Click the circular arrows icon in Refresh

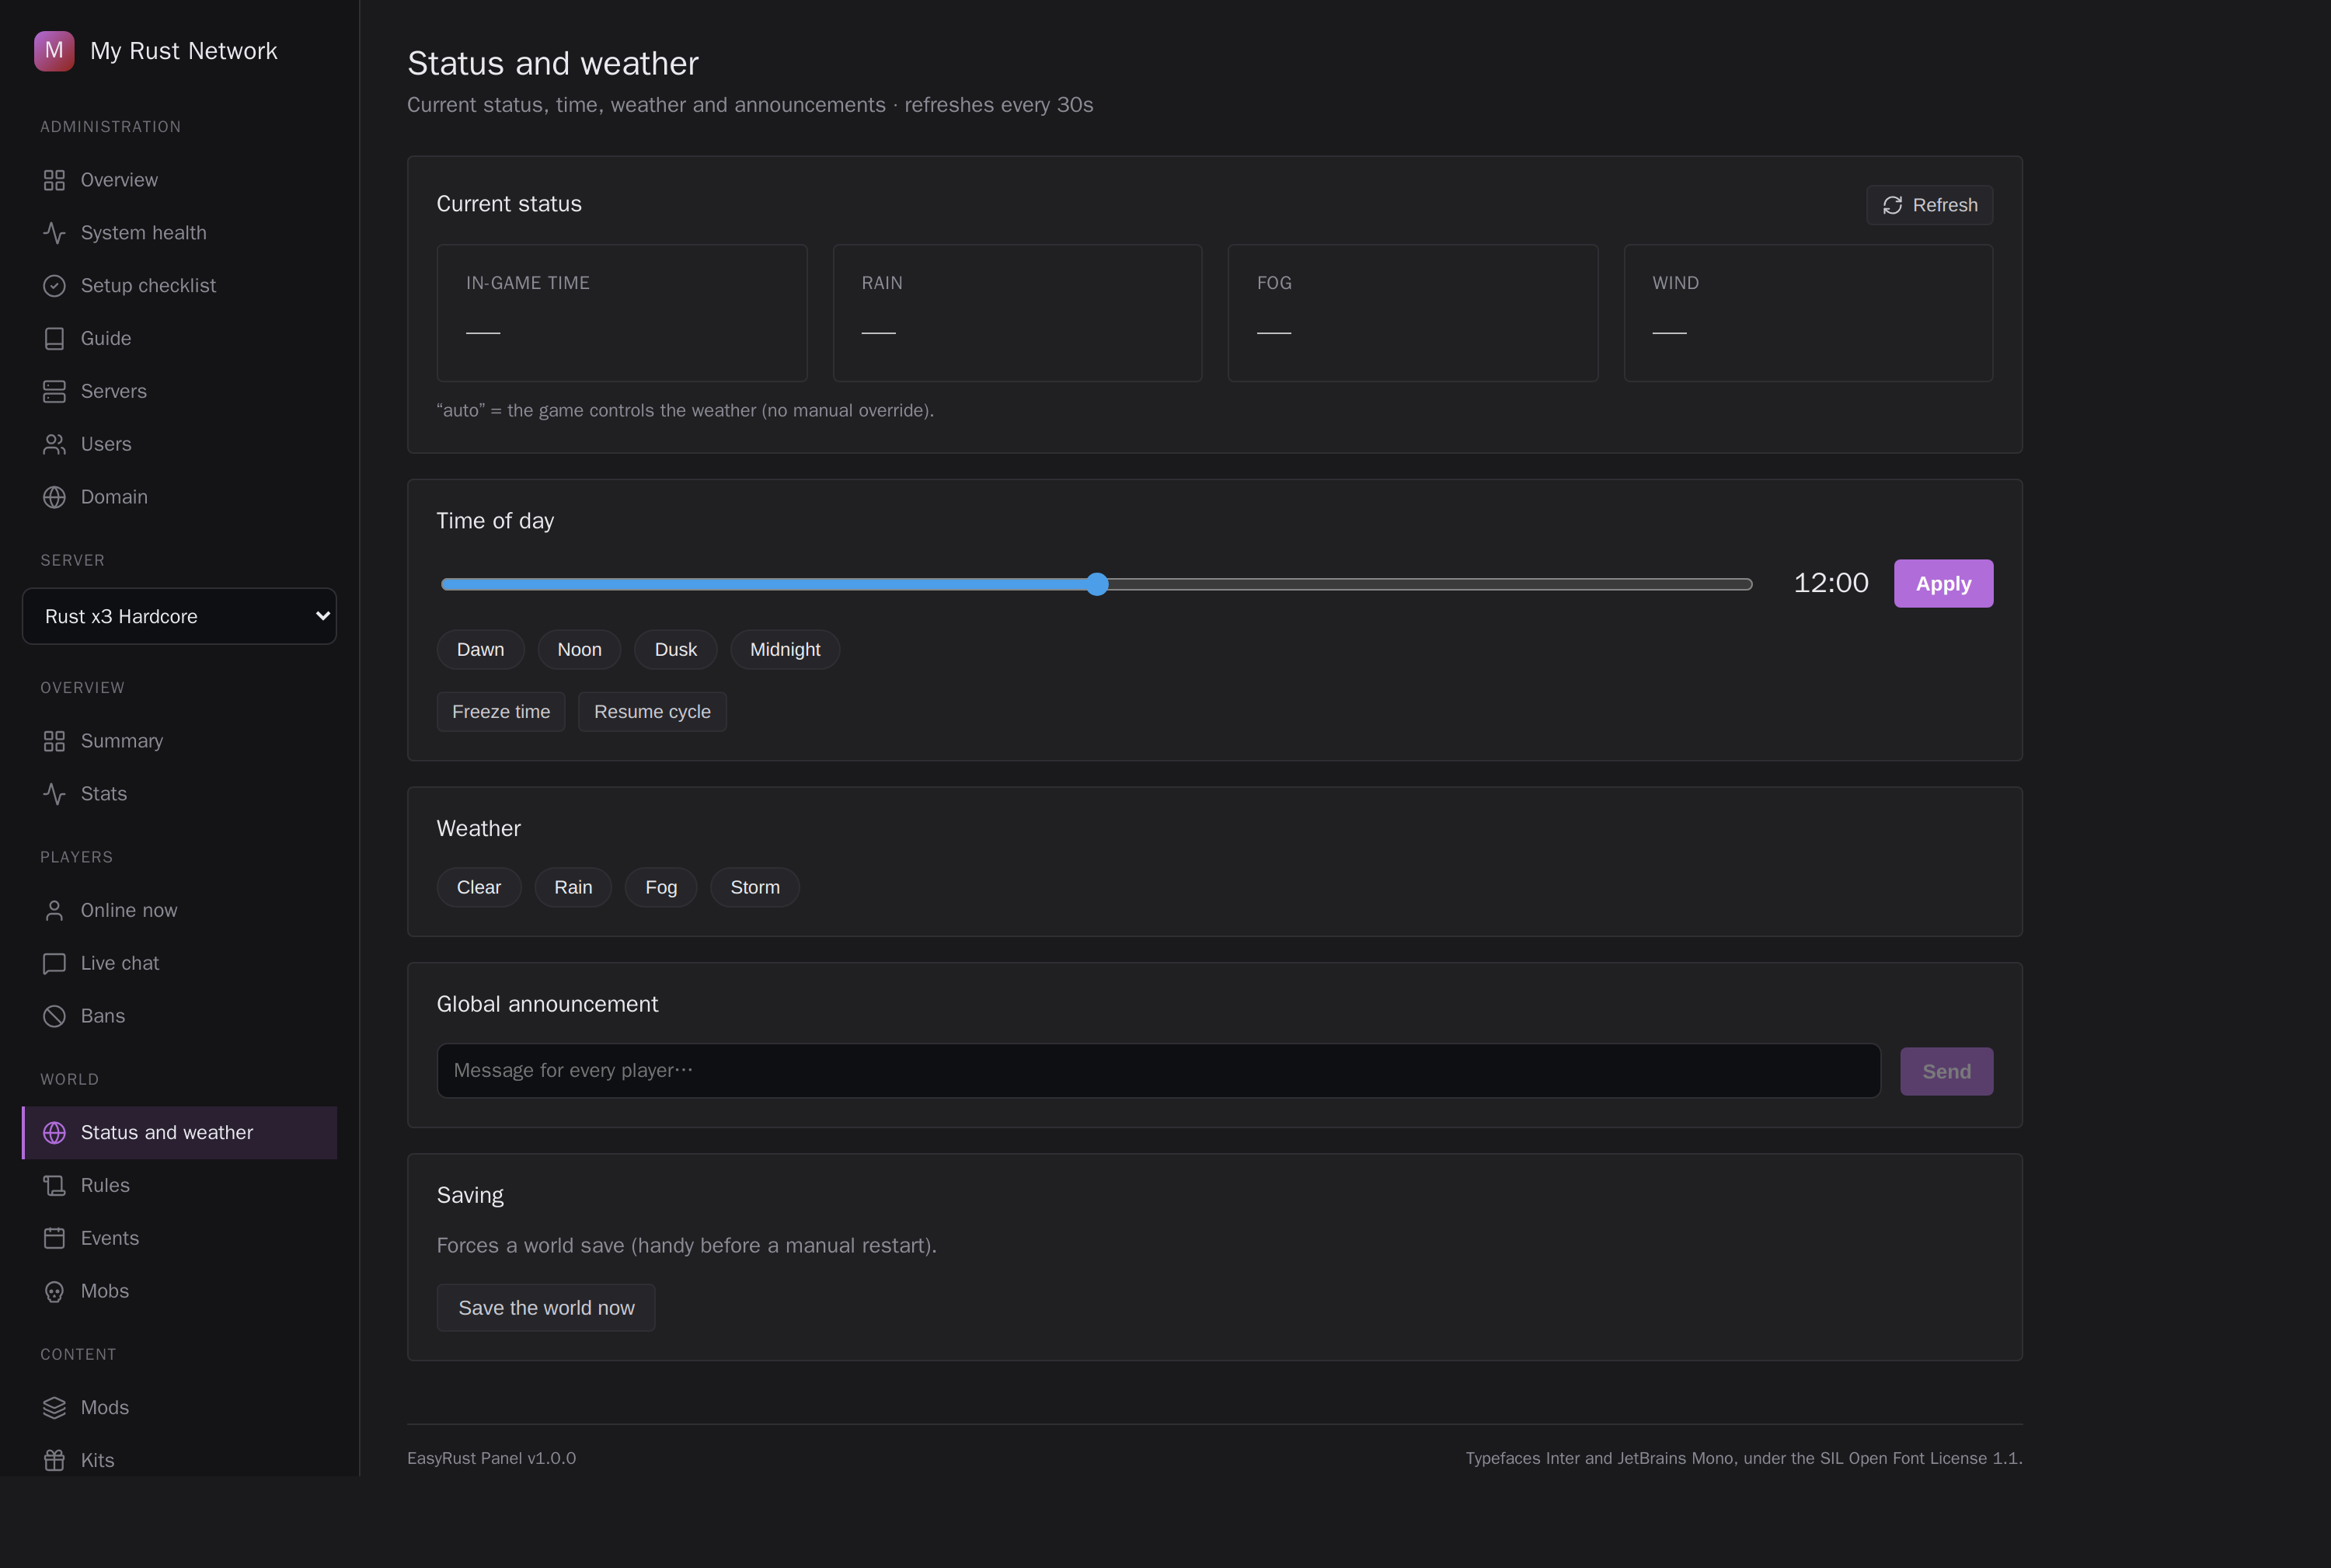[x=1892, y=205]
